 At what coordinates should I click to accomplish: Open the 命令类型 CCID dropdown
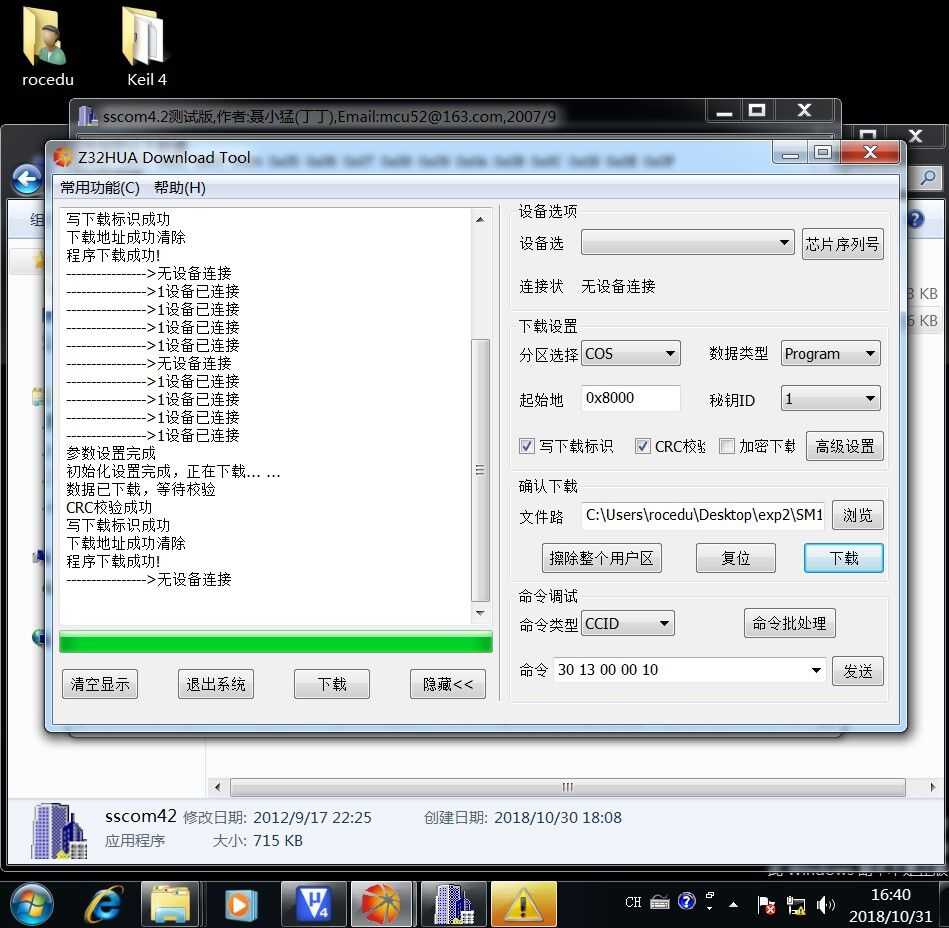(628, 623)
